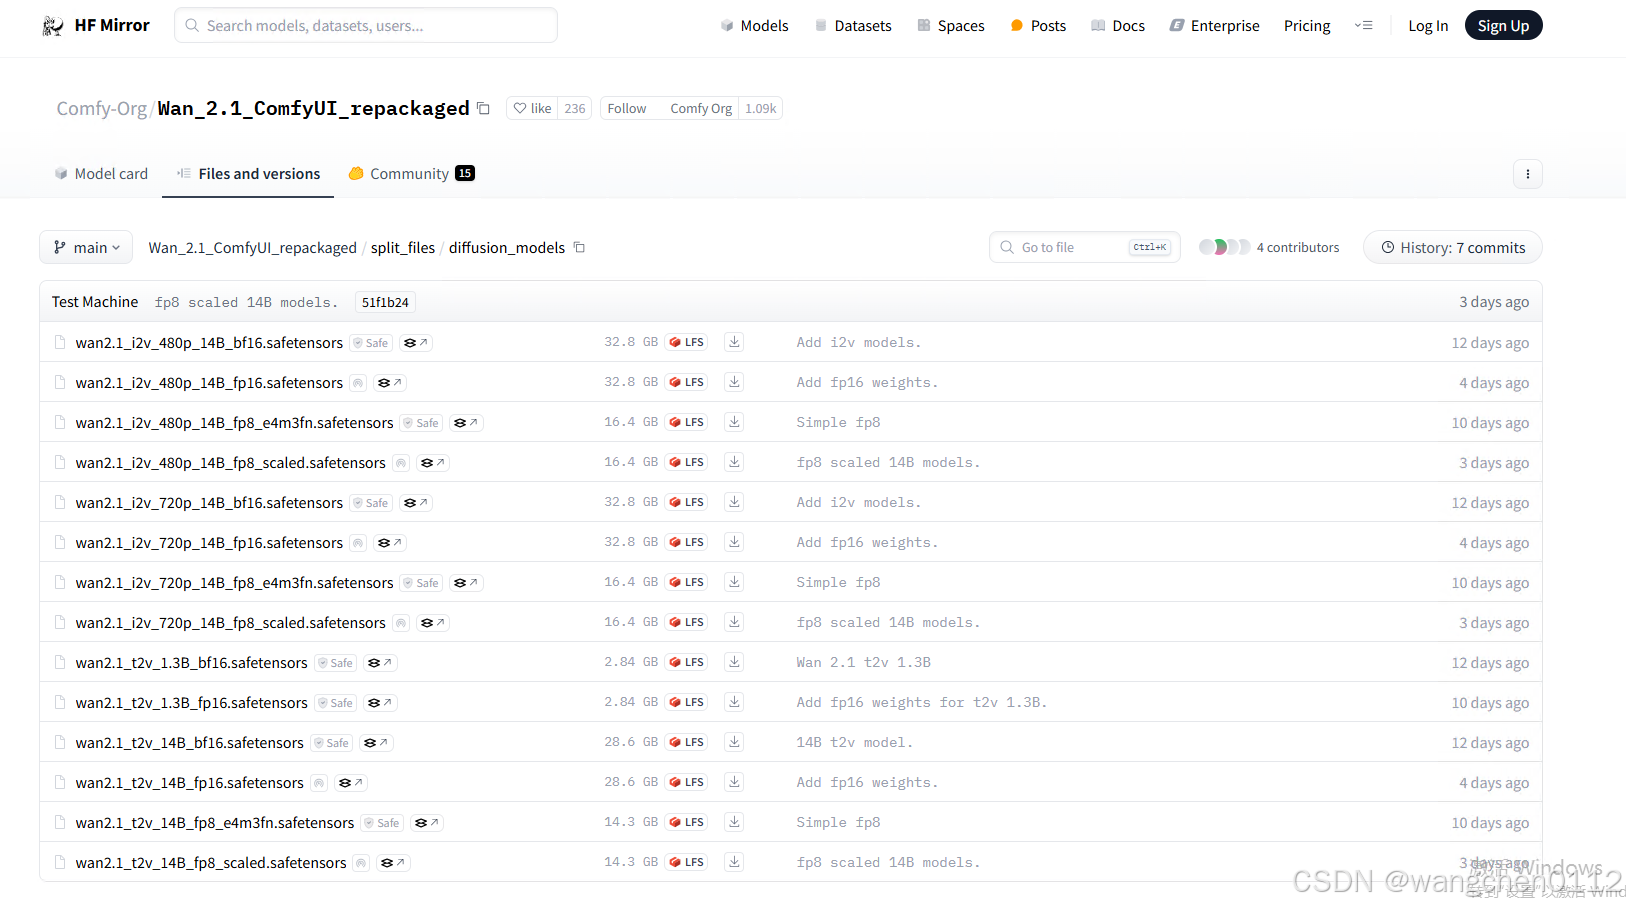Open Docs in the navigation bar
Image resolution: width=1626 pixels, height=909 pixels.
tap(1118, 26)
